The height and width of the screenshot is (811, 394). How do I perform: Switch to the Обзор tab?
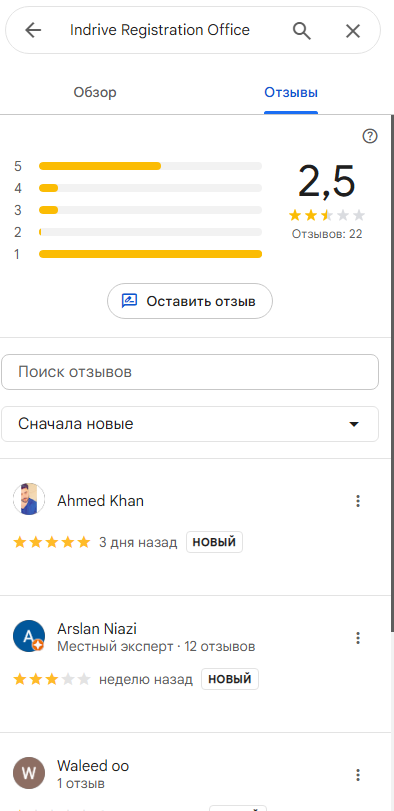click(95, 93)
